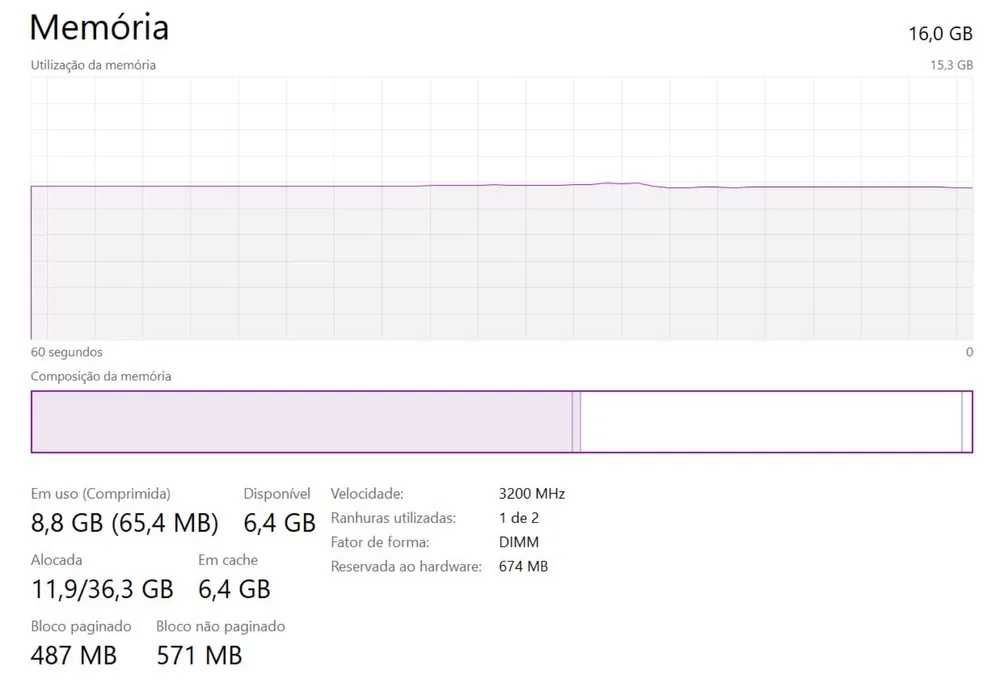This screenshot has width=1000, height=682.
Task: Click the 60 segundos time axis label
Action: pos(66,352)
